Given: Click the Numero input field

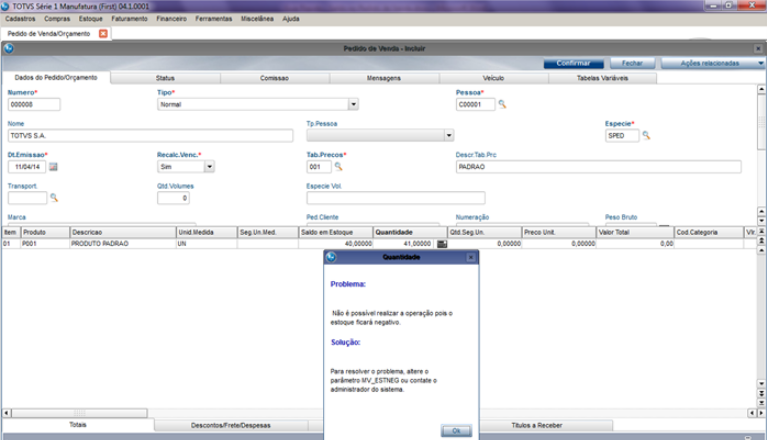Looking at the screenshot, I should [x=34, y=104].
